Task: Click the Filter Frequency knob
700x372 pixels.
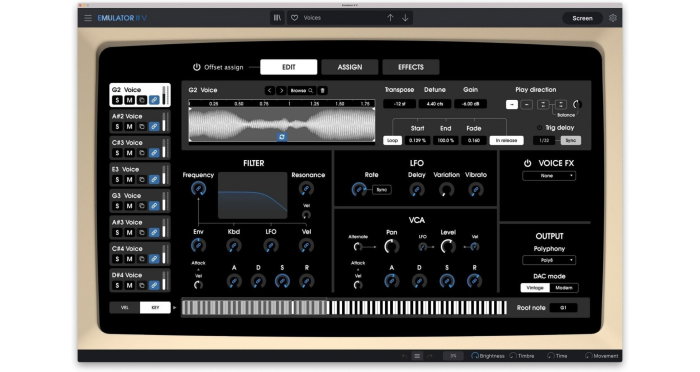Action: (198, 189)
